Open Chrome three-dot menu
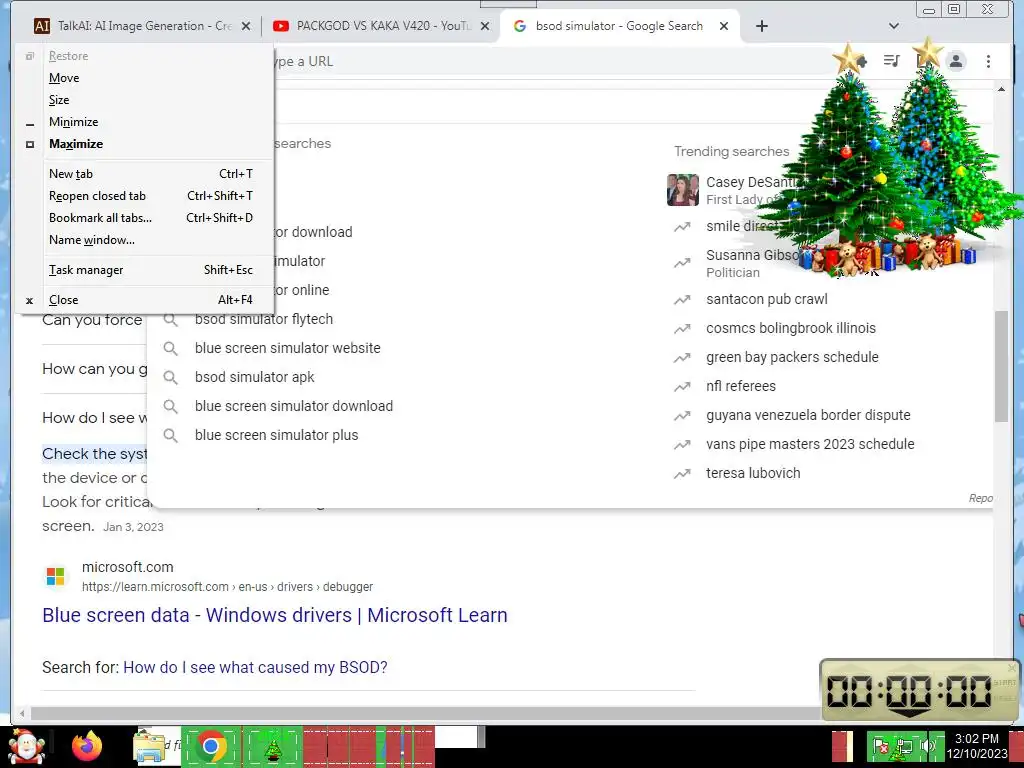The height and width of the screenshot is (768, 1024). pyautogui.click(x=988, y=61)
